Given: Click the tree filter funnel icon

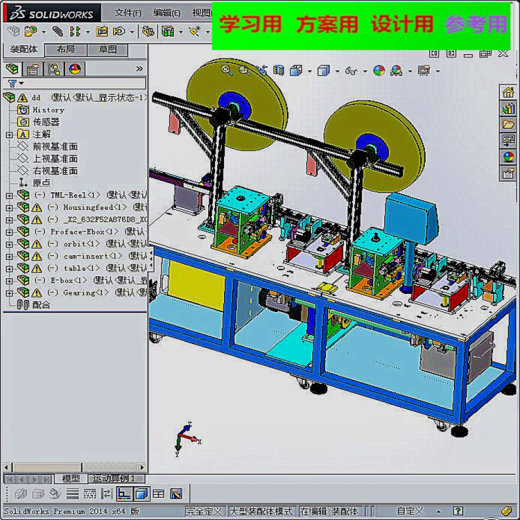Looking at the screenshot, I should [12, 83].
